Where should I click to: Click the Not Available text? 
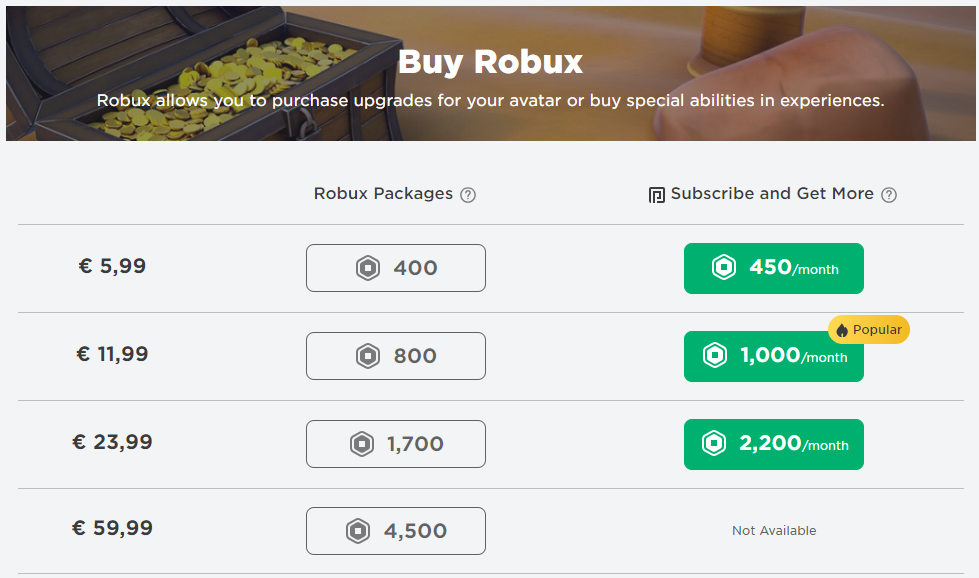coord(774,531)
